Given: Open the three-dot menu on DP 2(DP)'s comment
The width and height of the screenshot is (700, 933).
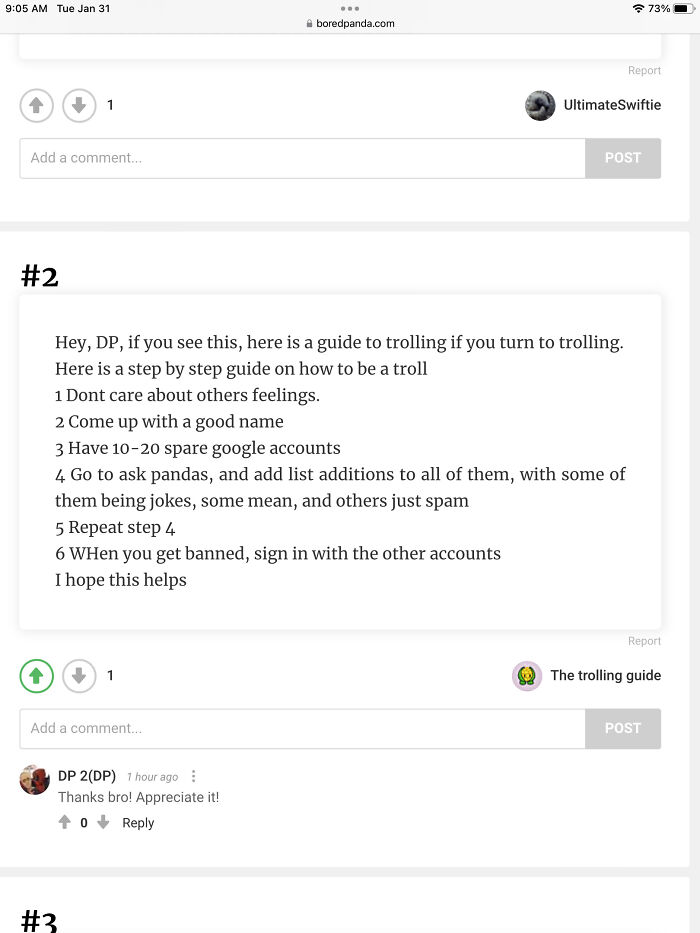Looking at the screenshot, I should [x=193, y=776].
